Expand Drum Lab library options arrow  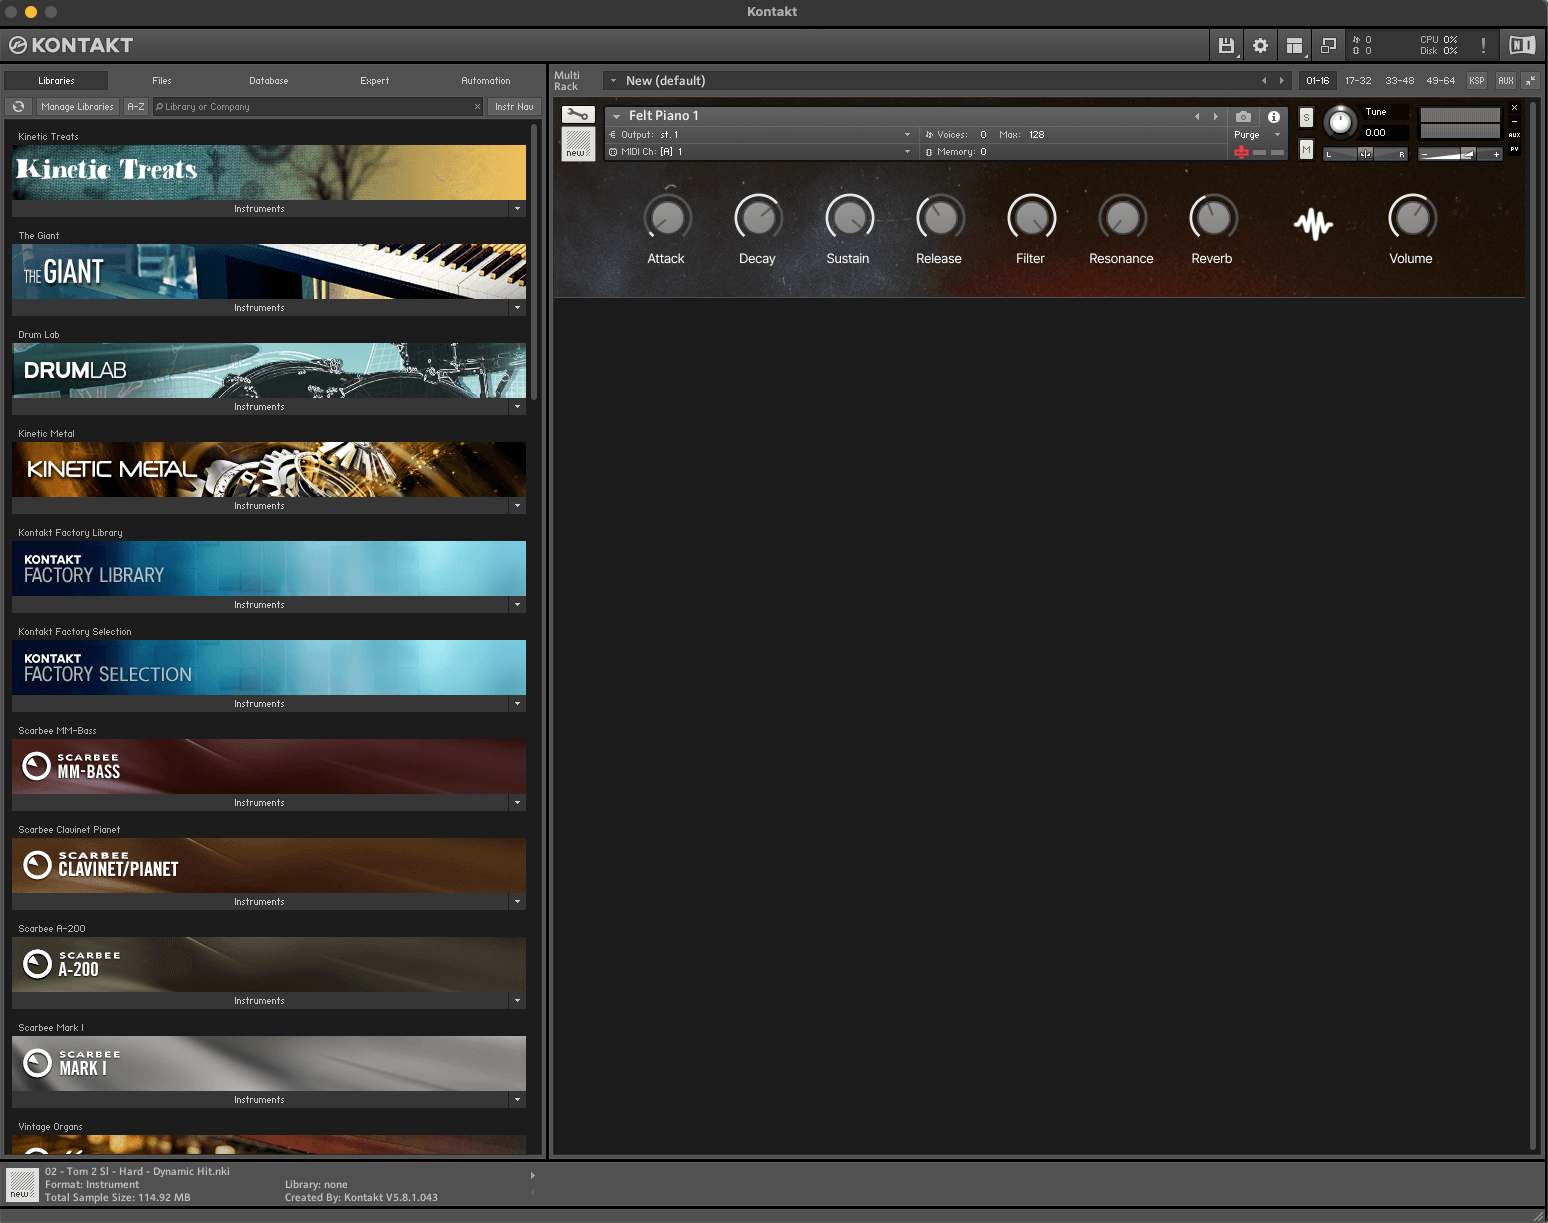click(x=517, y=407)
